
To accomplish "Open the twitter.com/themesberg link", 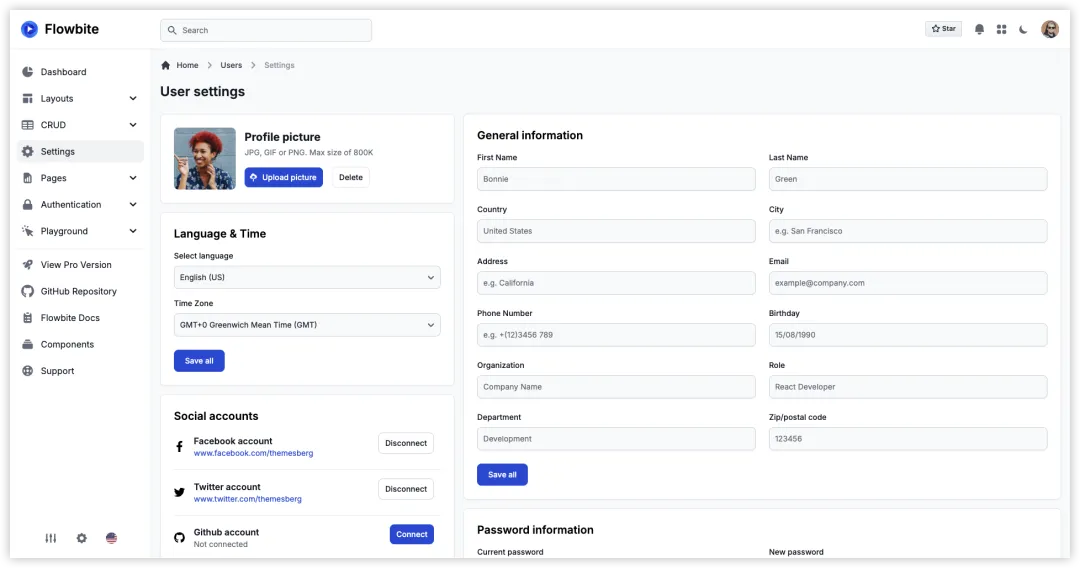I will (x=247, y=499).
